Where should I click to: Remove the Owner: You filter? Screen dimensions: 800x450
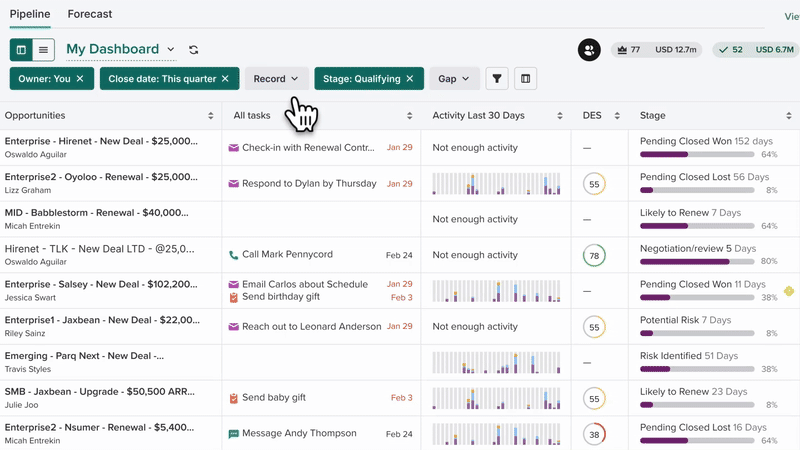click(x=80, y=79)
